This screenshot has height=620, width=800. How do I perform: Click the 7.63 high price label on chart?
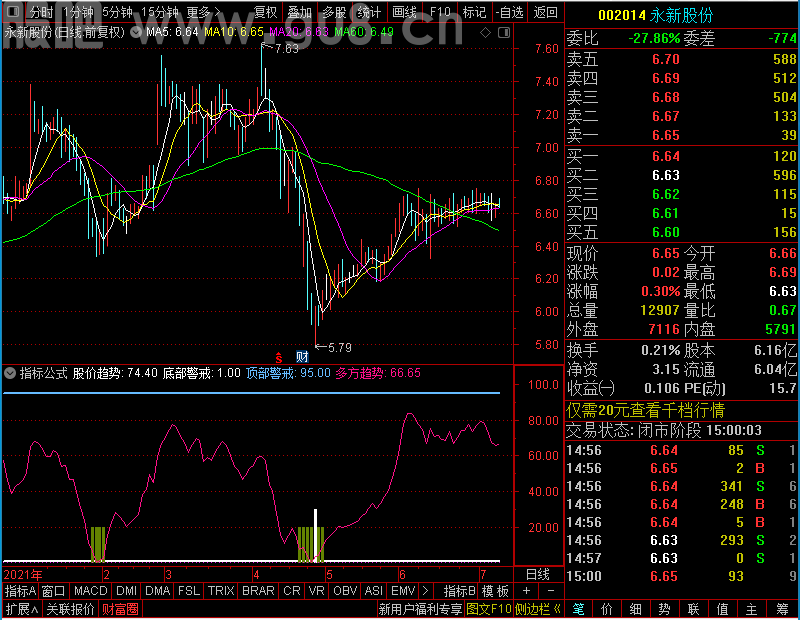coord(286,48)
